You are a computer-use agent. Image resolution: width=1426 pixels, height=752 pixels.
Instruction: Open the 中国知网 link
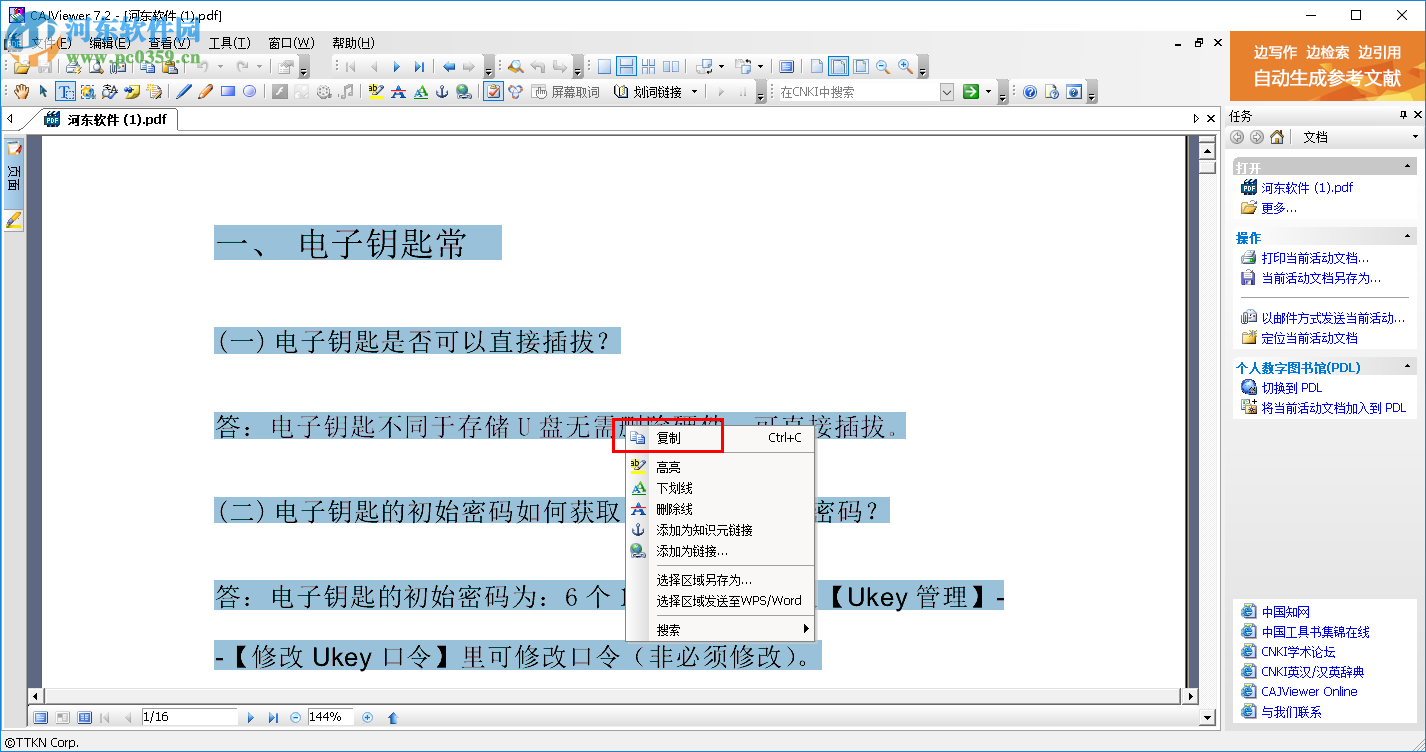(x=1285, y=612)
